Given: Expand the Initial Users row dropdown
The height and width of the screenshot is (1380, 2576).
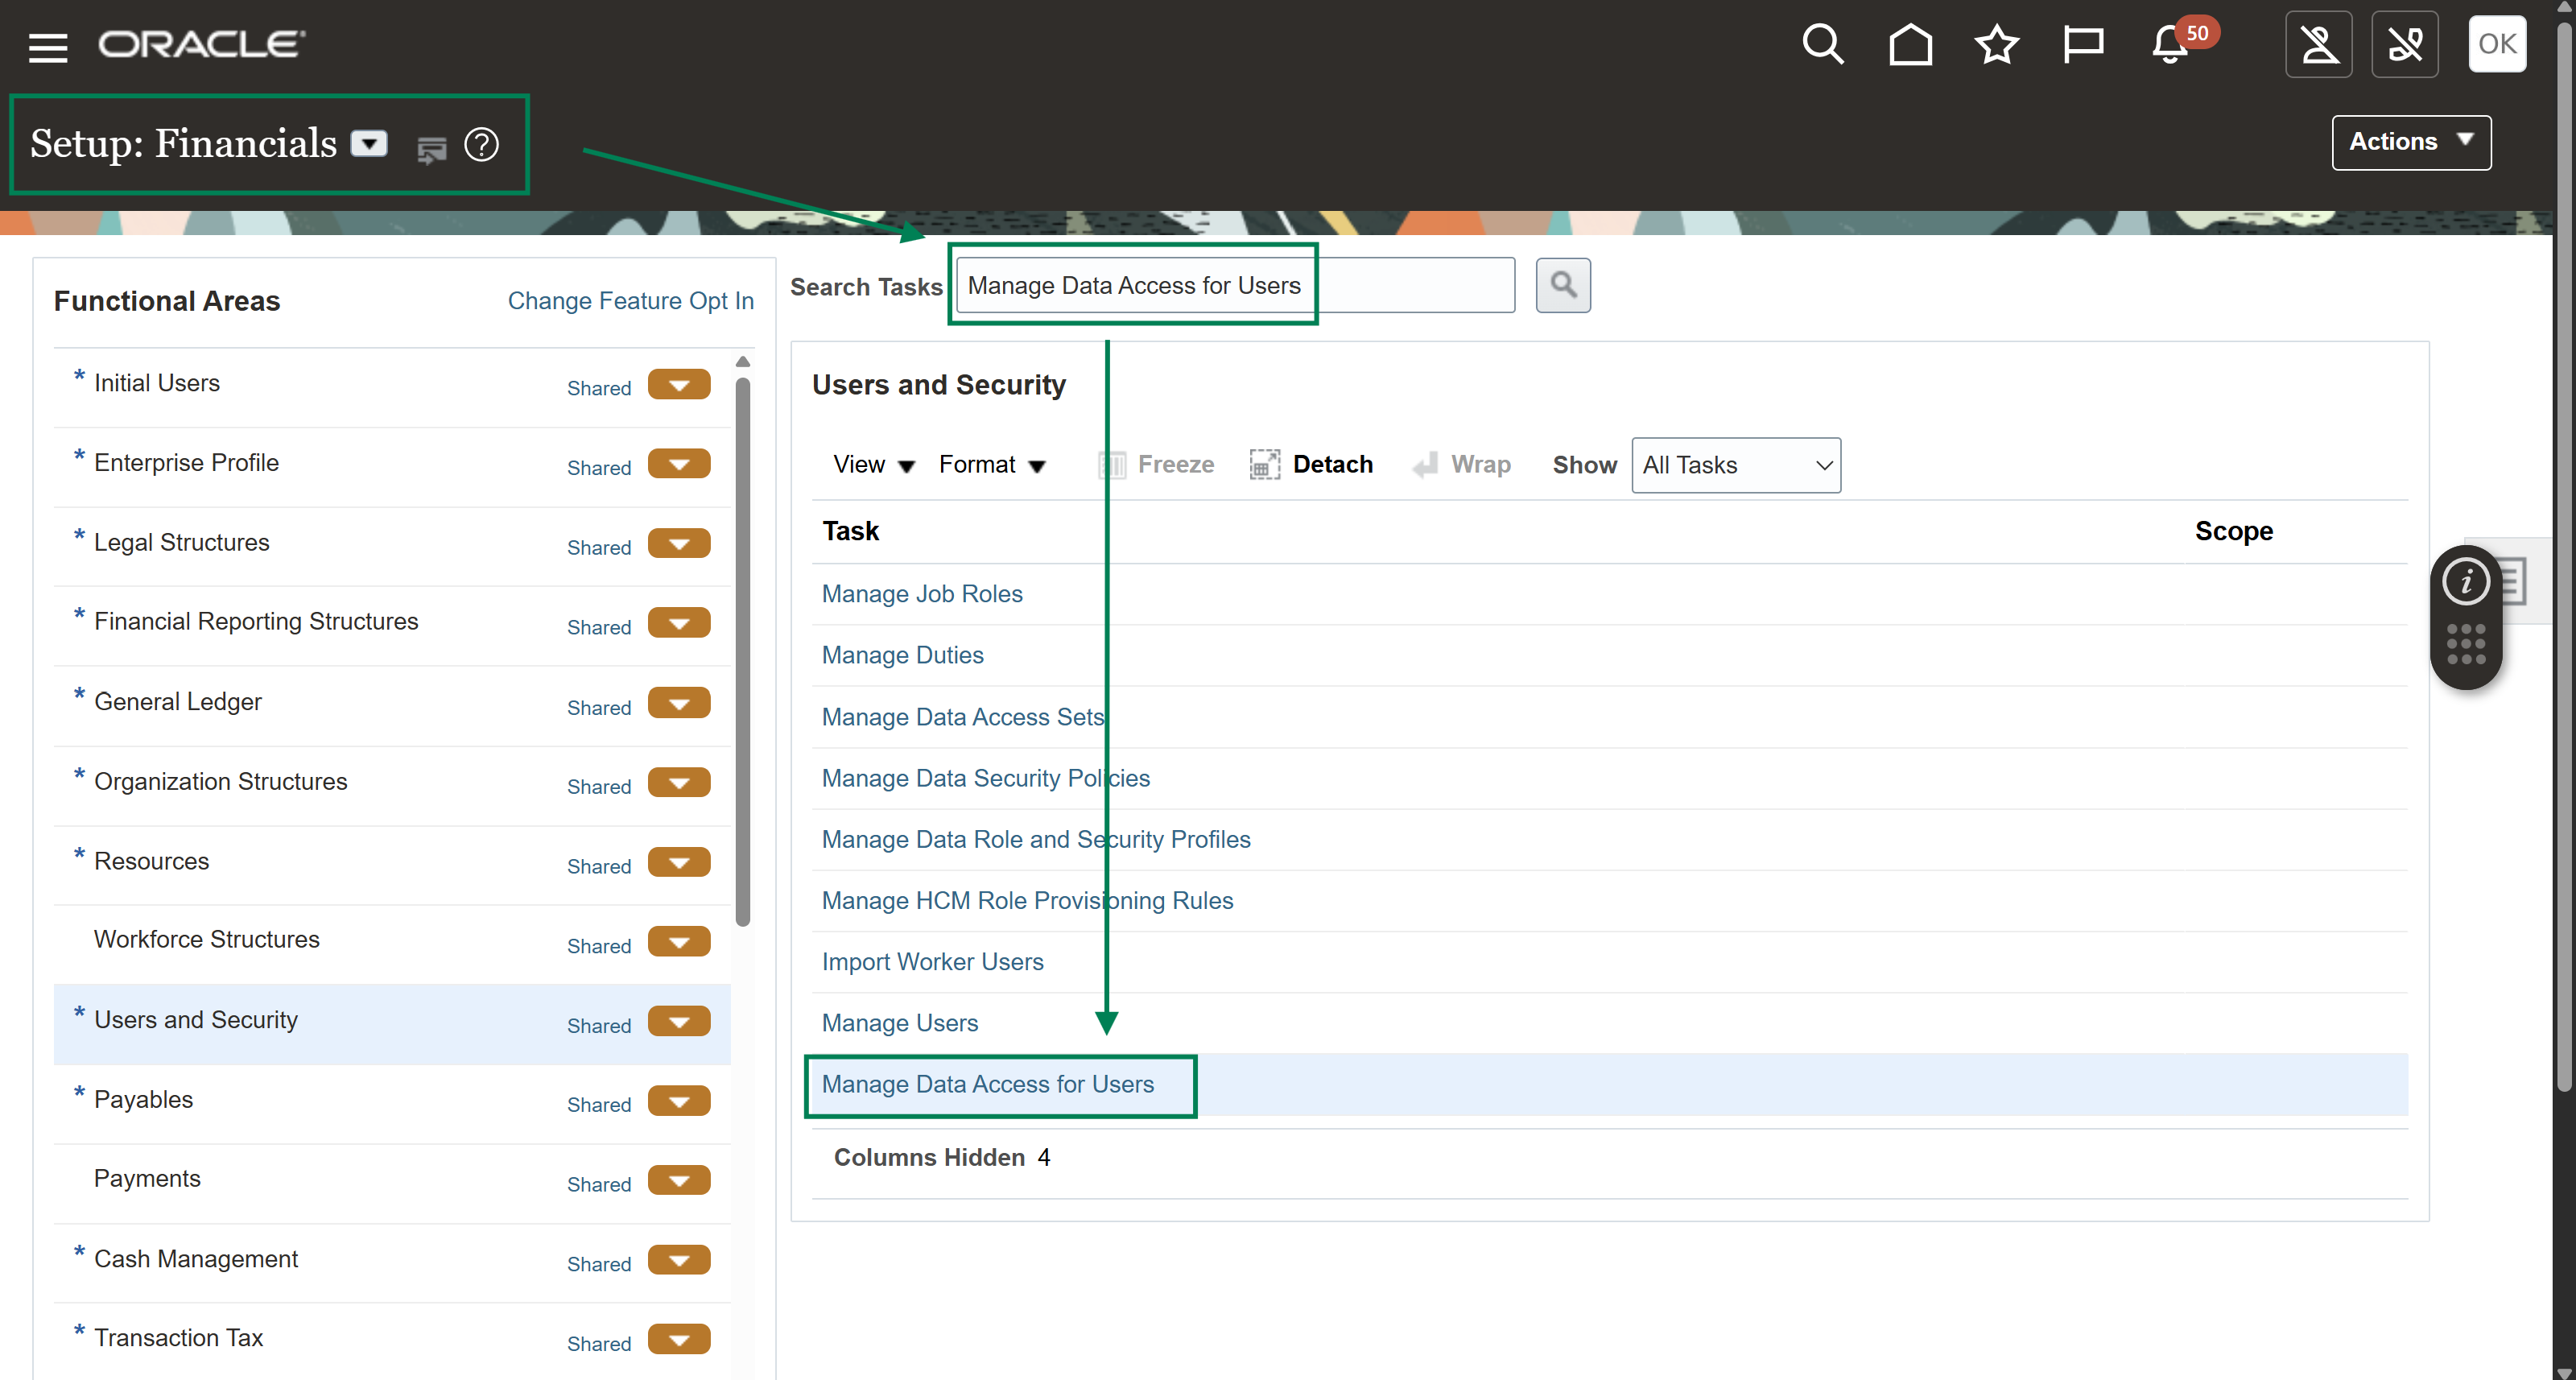Looking at the screenshot, I should click(679, 385).
